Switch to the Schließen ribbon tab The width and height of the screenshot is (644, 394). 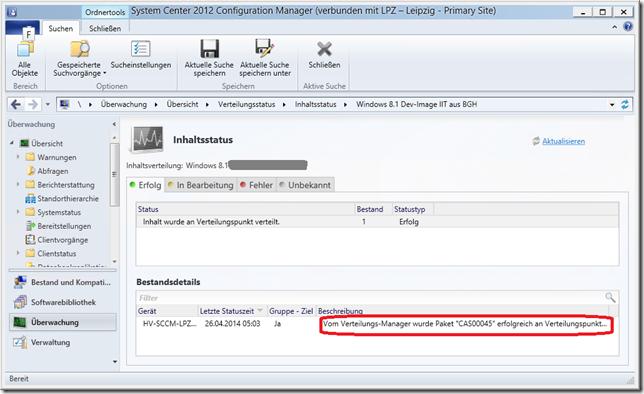point(105,28)
